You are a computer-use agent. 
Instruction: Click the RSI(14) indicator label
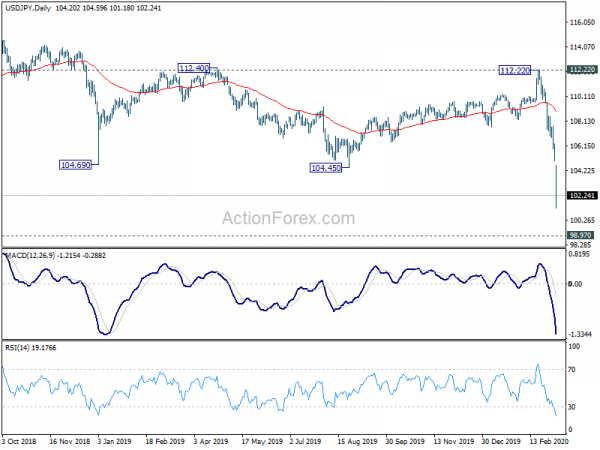point(17,347)
